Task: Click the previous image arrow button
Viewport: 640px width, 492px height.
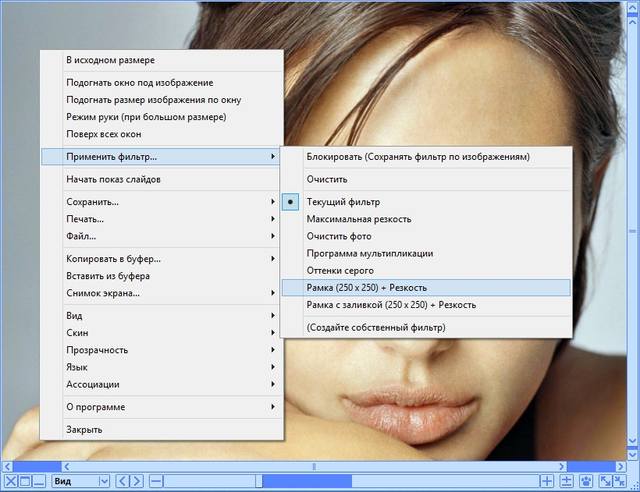Action: point(123,481)
